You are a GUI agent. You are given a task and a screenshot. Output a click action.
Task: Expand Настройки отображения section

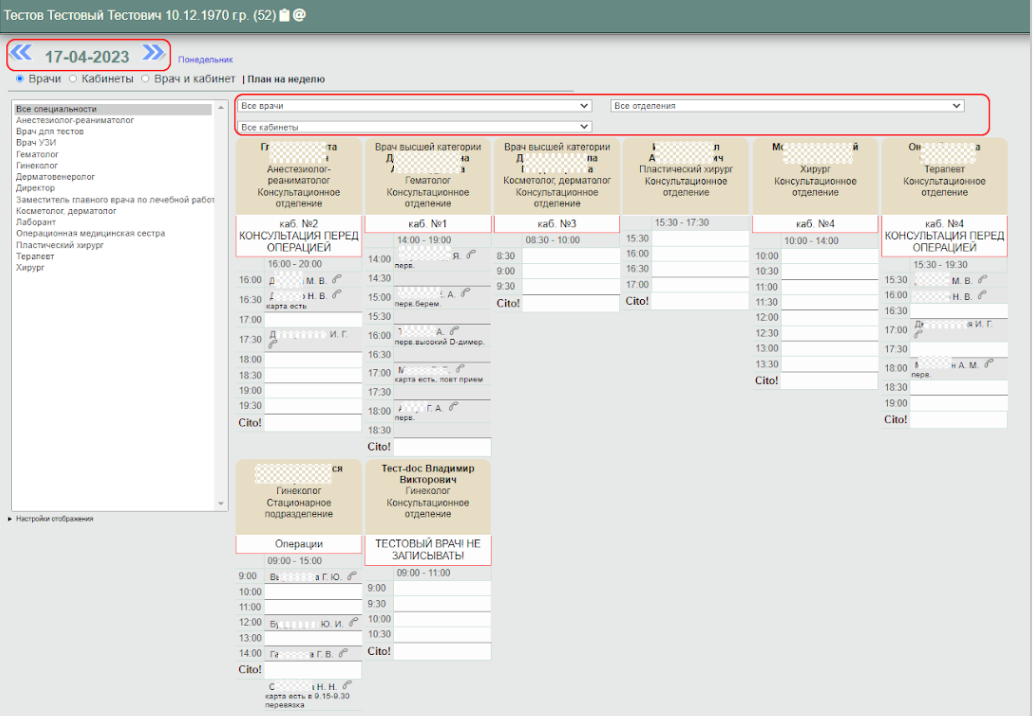52,519
